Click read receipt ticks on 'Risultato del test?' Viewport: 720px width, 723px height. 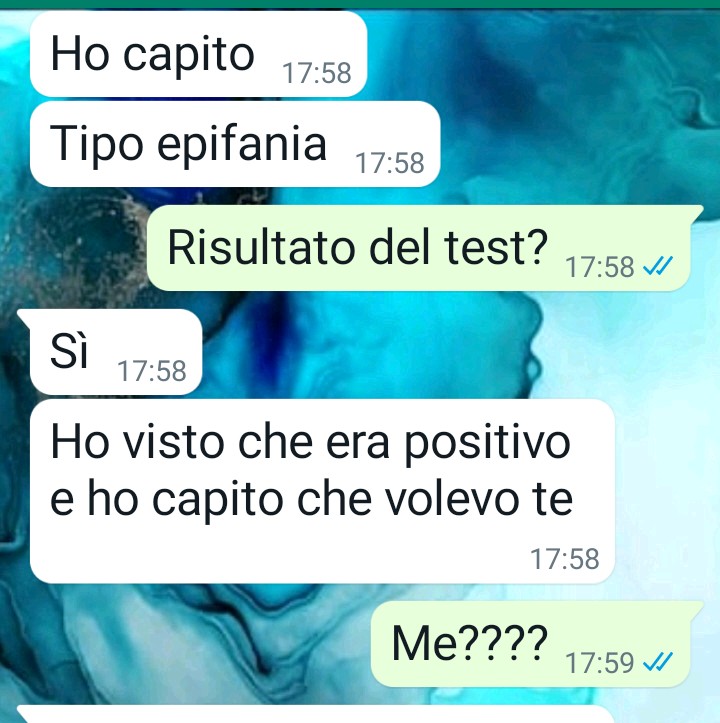coord(658,266)
